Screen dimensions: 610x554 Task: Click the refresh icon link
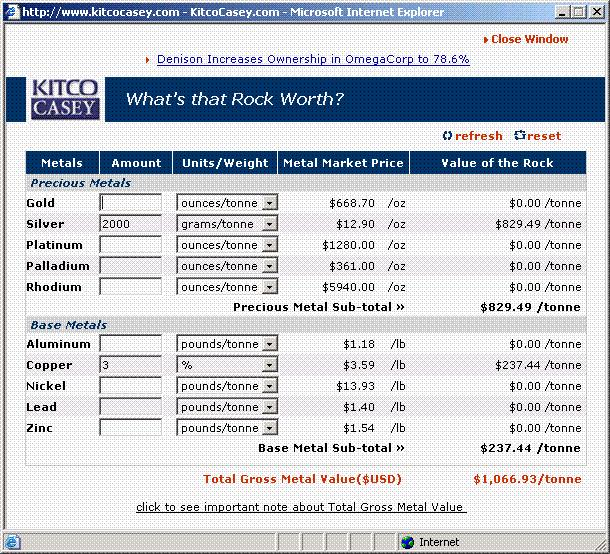pos(473,136)
